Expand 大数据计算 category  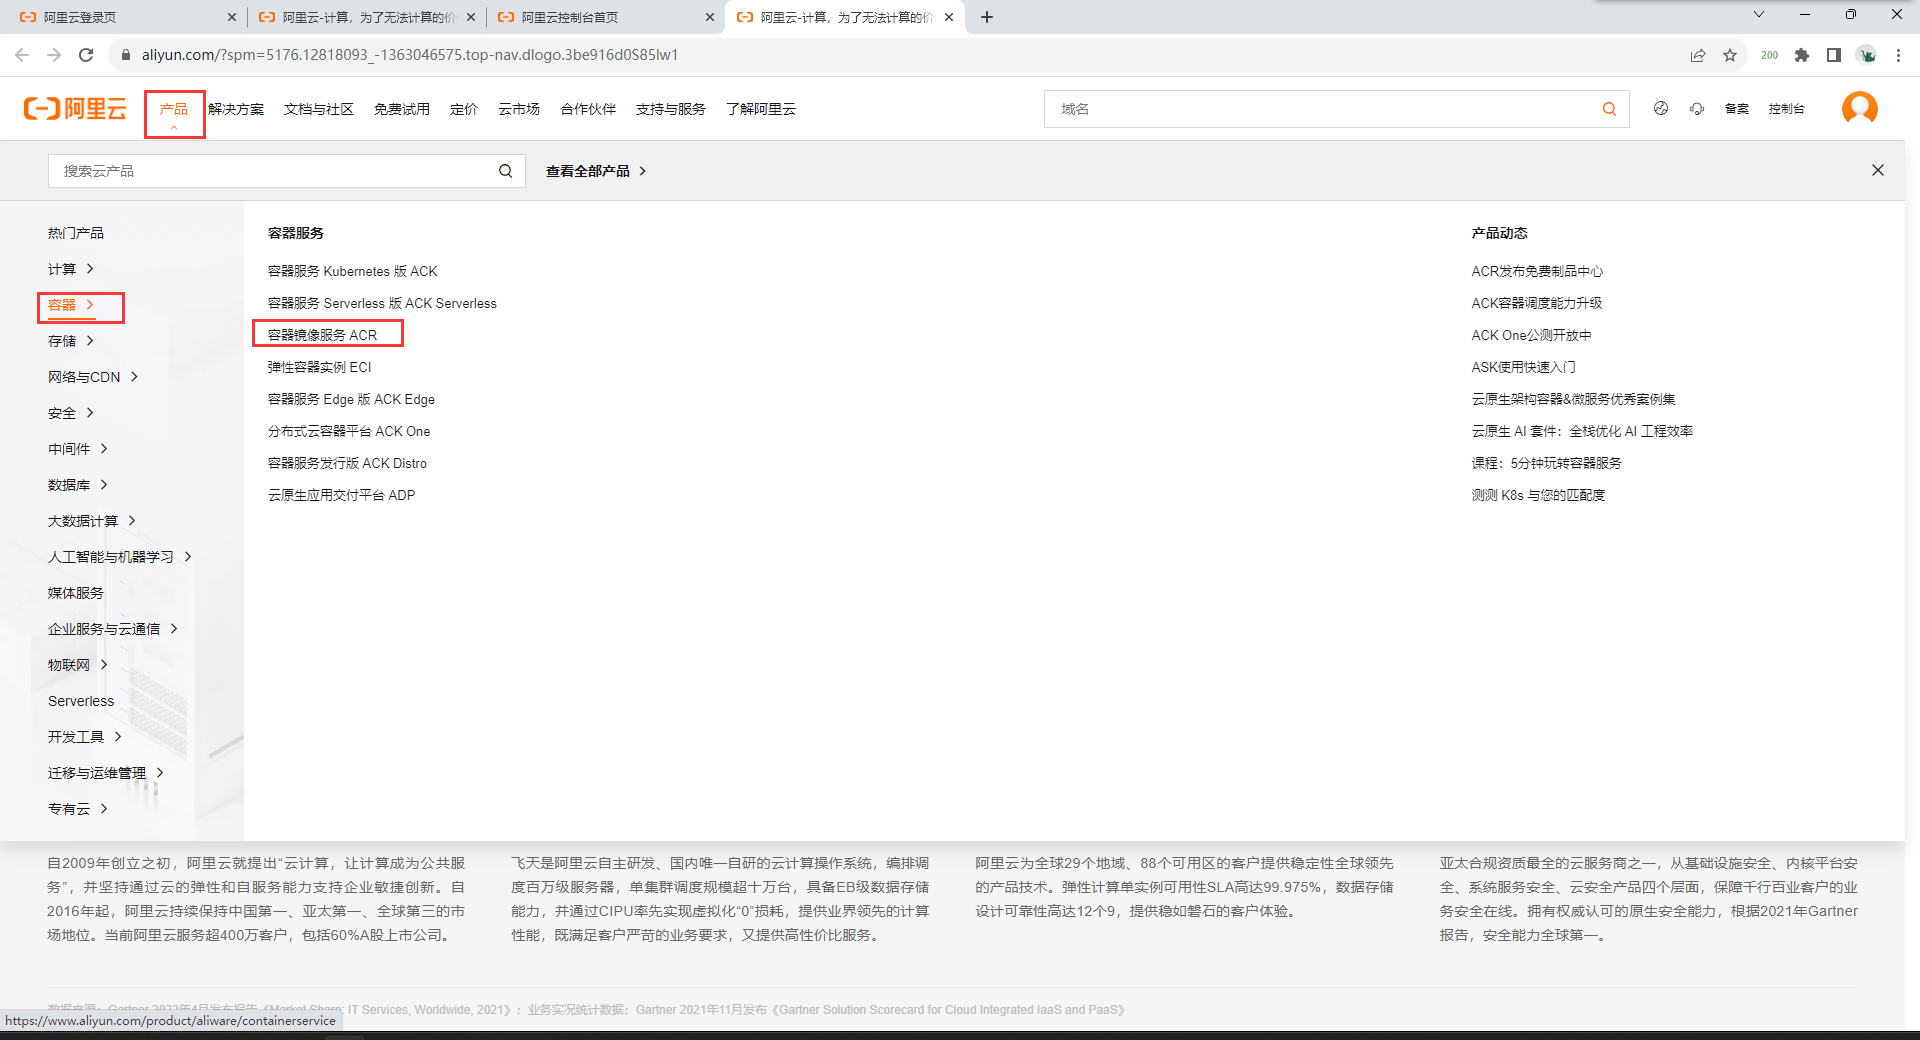(92, 521)
